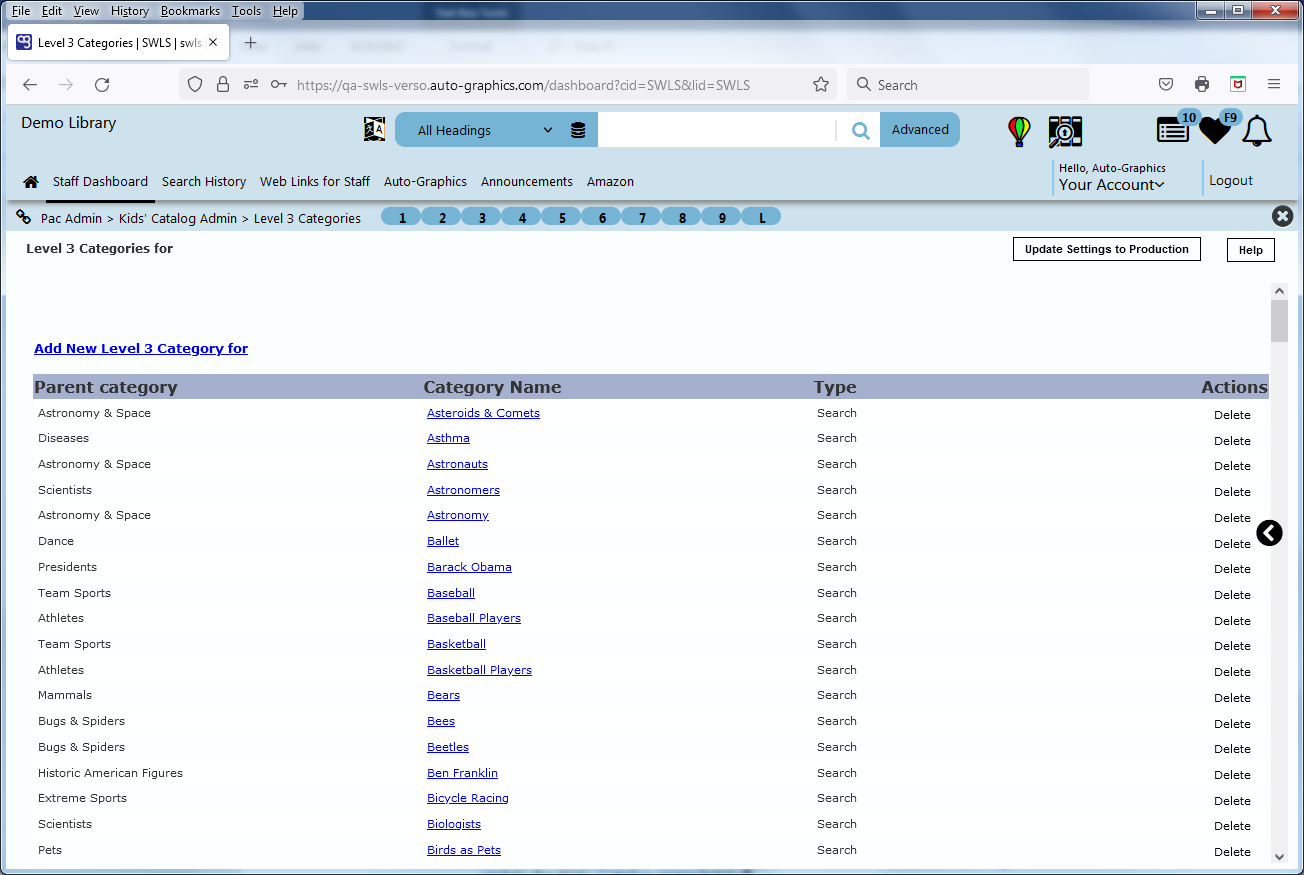1304x875 pixels.
Task: Bookmark this page with star icon
Action: coord(821,85)
